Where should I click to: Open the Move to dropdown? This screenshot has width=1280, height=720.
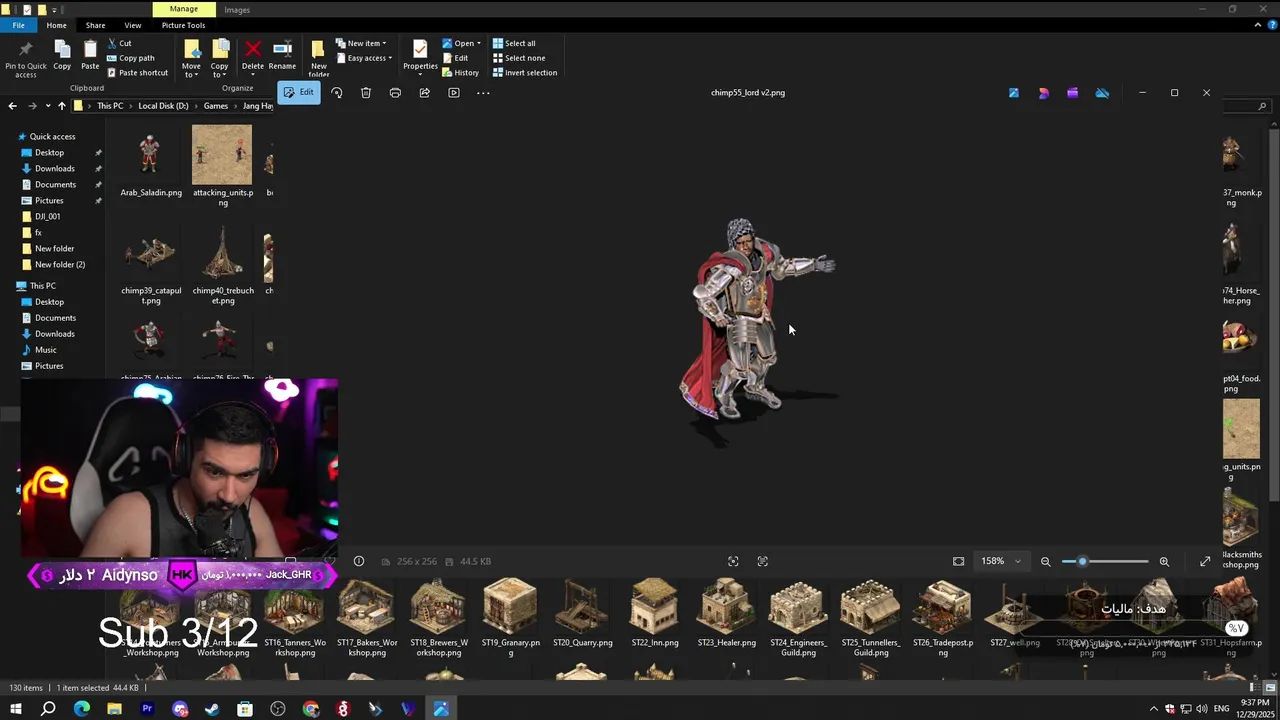191,58
